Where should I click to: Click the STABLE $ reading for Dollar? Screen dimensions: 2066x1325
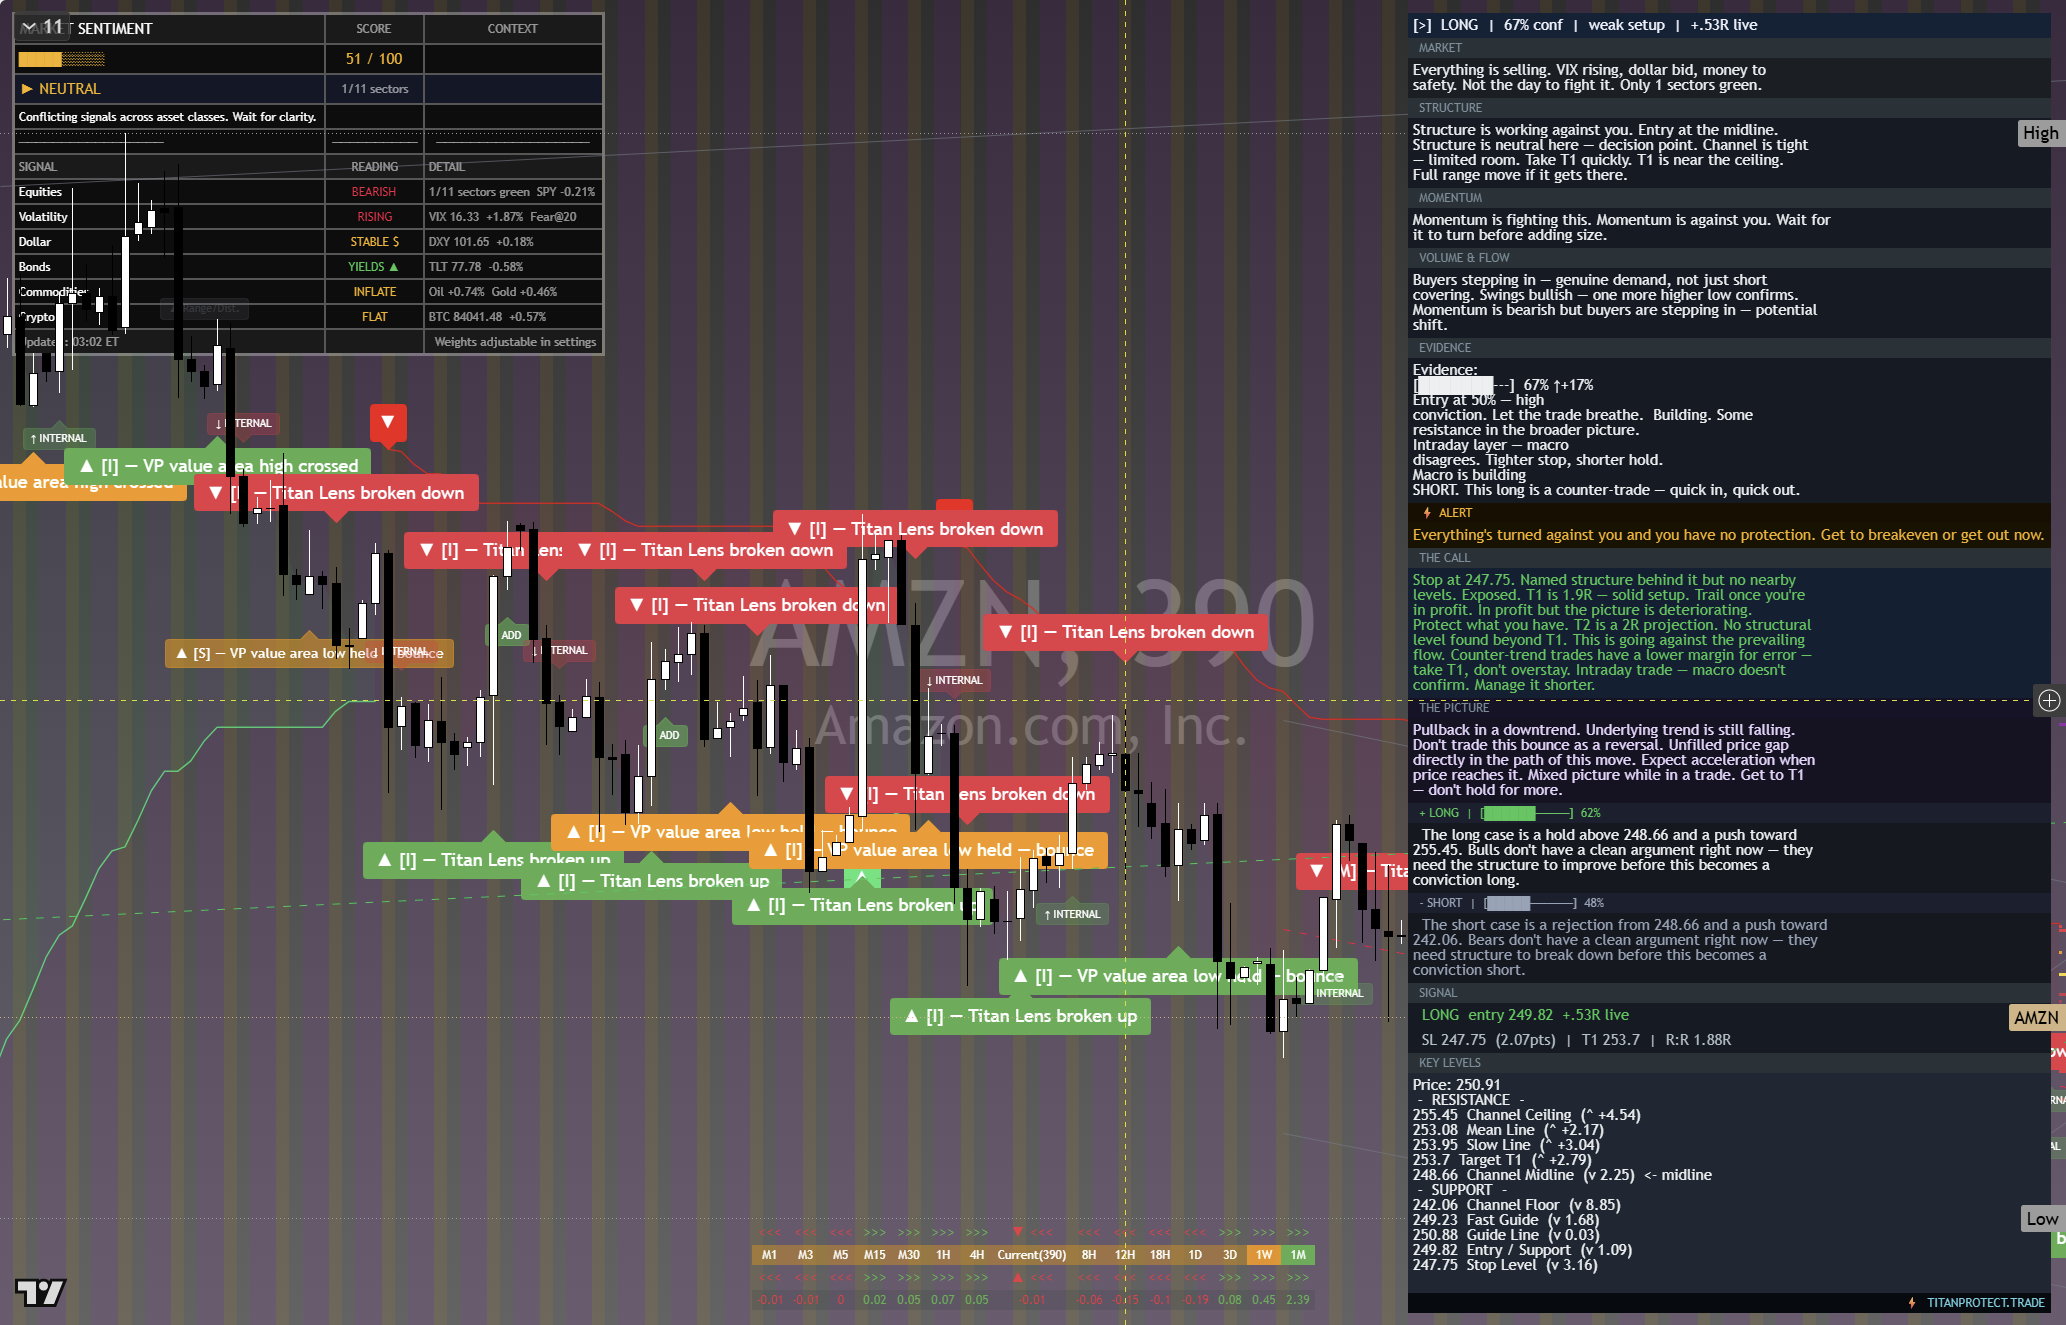[374, 242]
